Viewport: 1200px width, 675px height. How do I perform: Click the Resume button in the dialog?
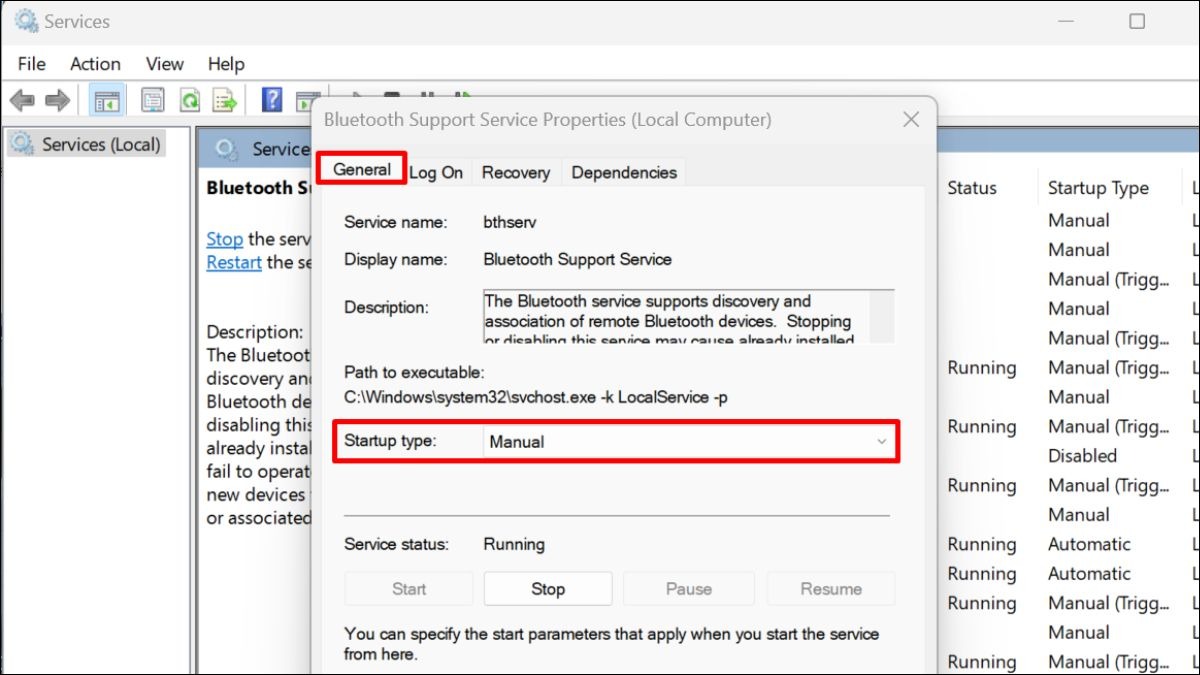(831, 589)
